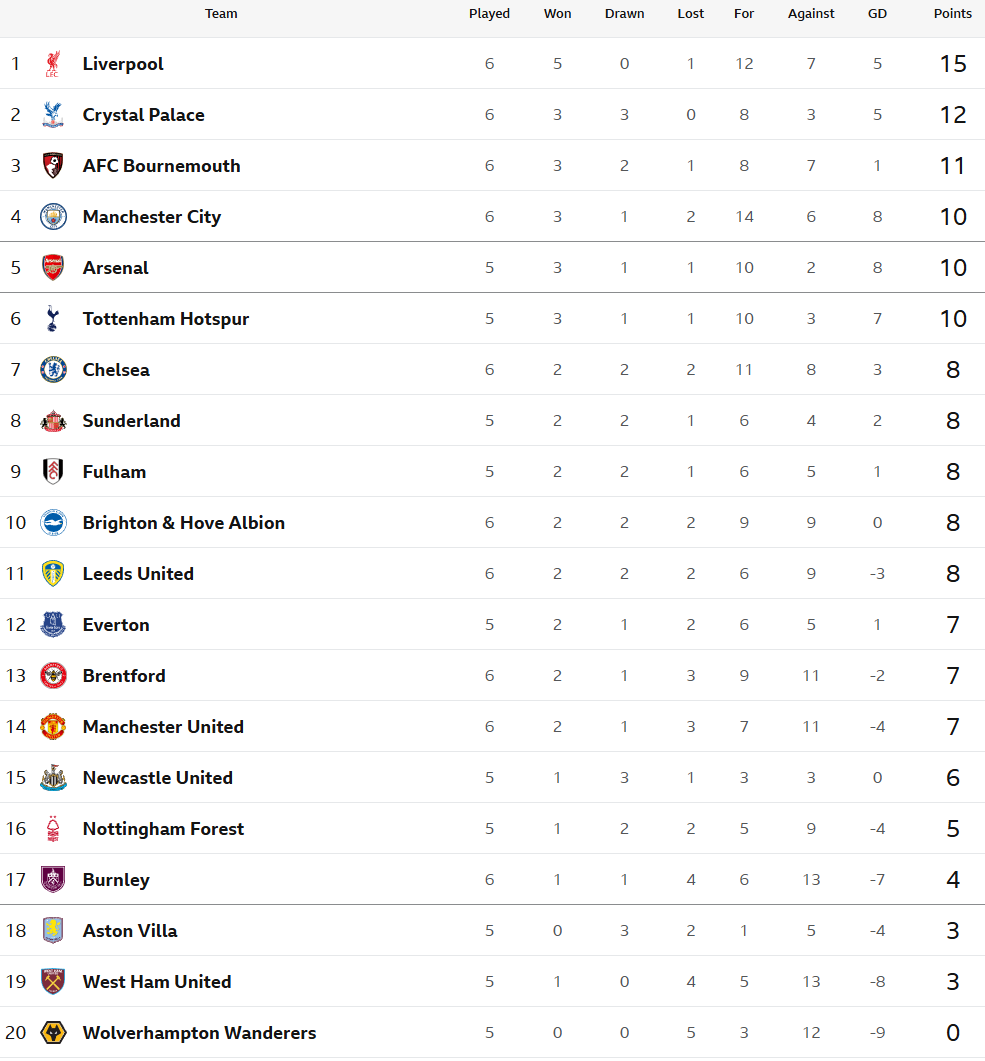The height and width of the screenshot is (1061, 985).
Task: Select the West Ham United badge
Action: click(x=53, y=982)
